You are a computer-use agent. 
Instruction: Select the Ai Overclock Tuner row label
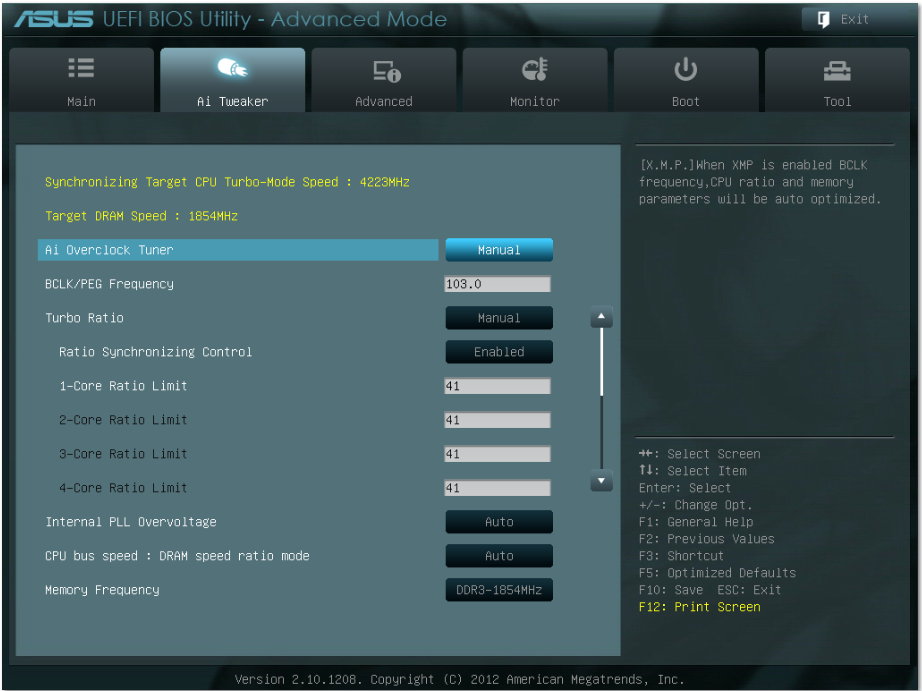tap(238, 250)
